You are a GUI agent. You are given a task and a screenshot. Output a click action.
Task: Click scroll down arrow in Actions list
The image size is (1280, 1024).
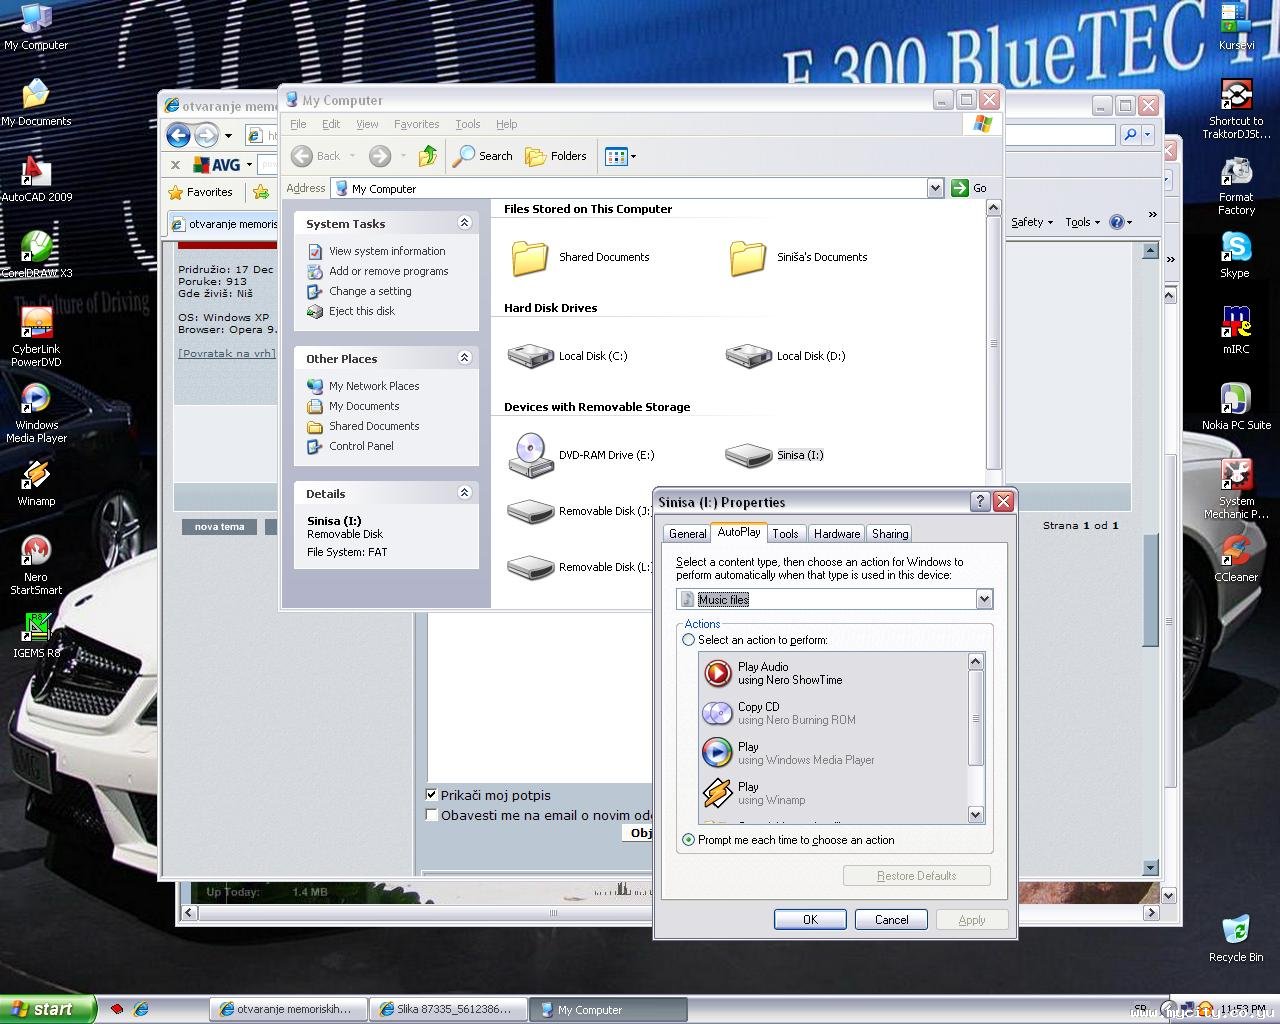pyautogui.click(x=976, y=815)
